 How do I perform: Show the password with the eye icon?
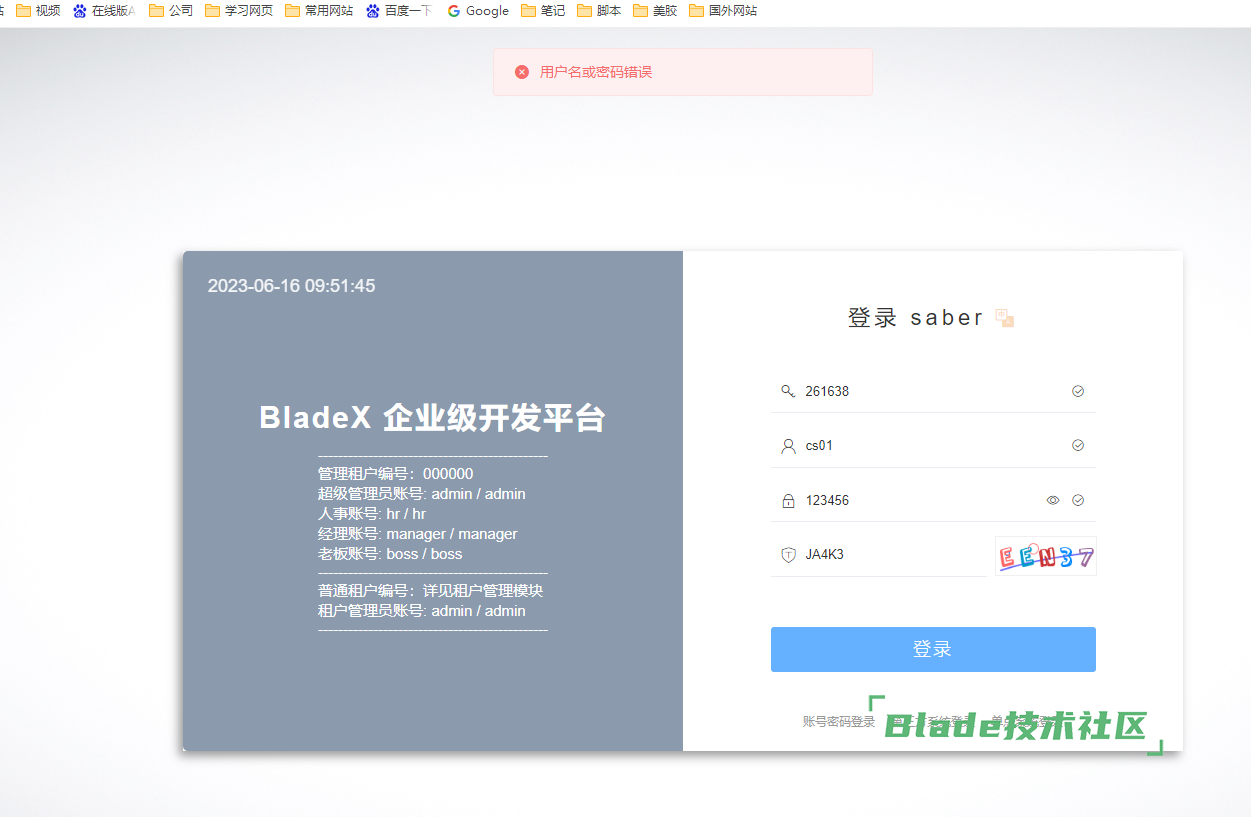point(1053,500)
